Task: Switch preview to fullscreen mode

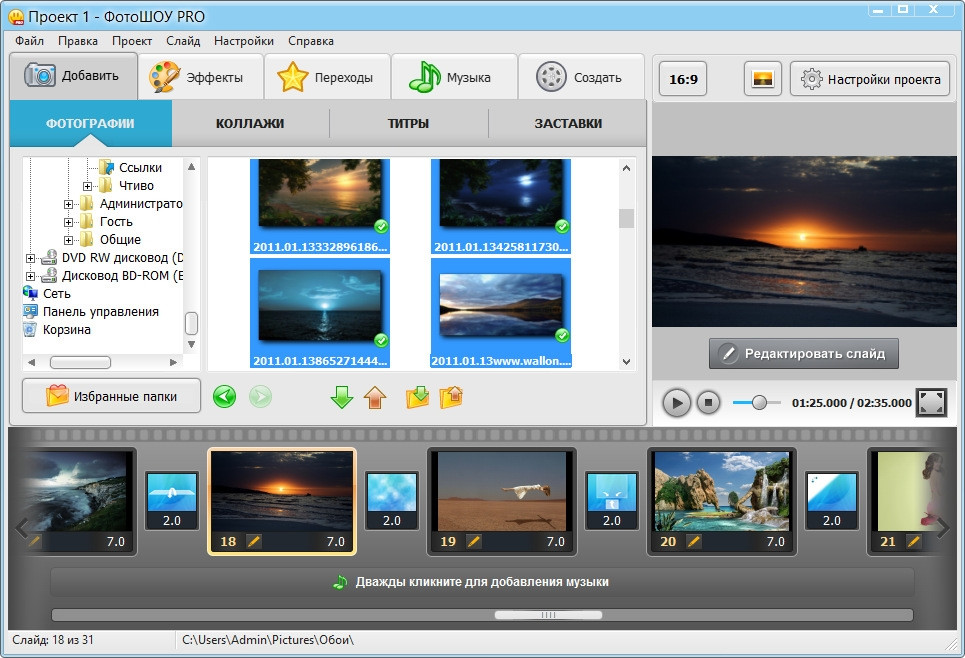Action: click(931, 403)
